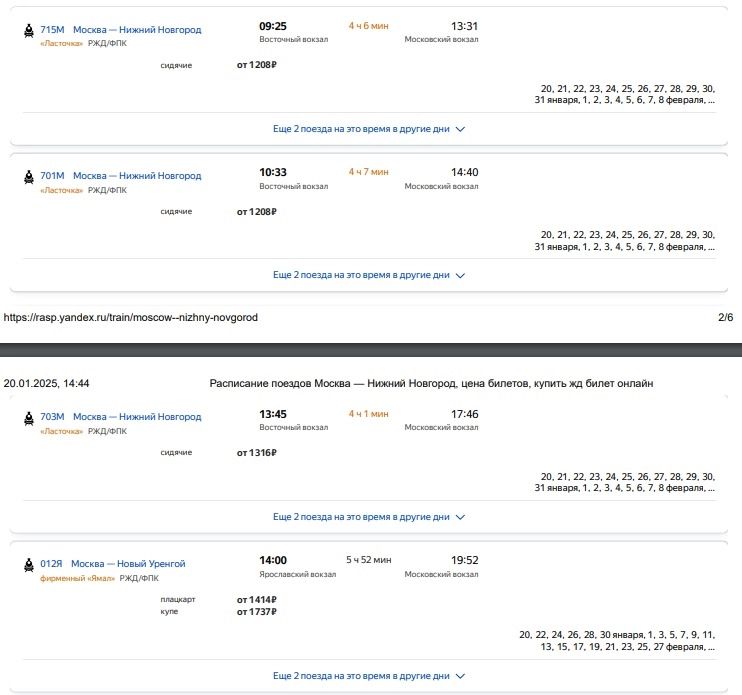Expand more trains under 703М chevron

[461, 517]
